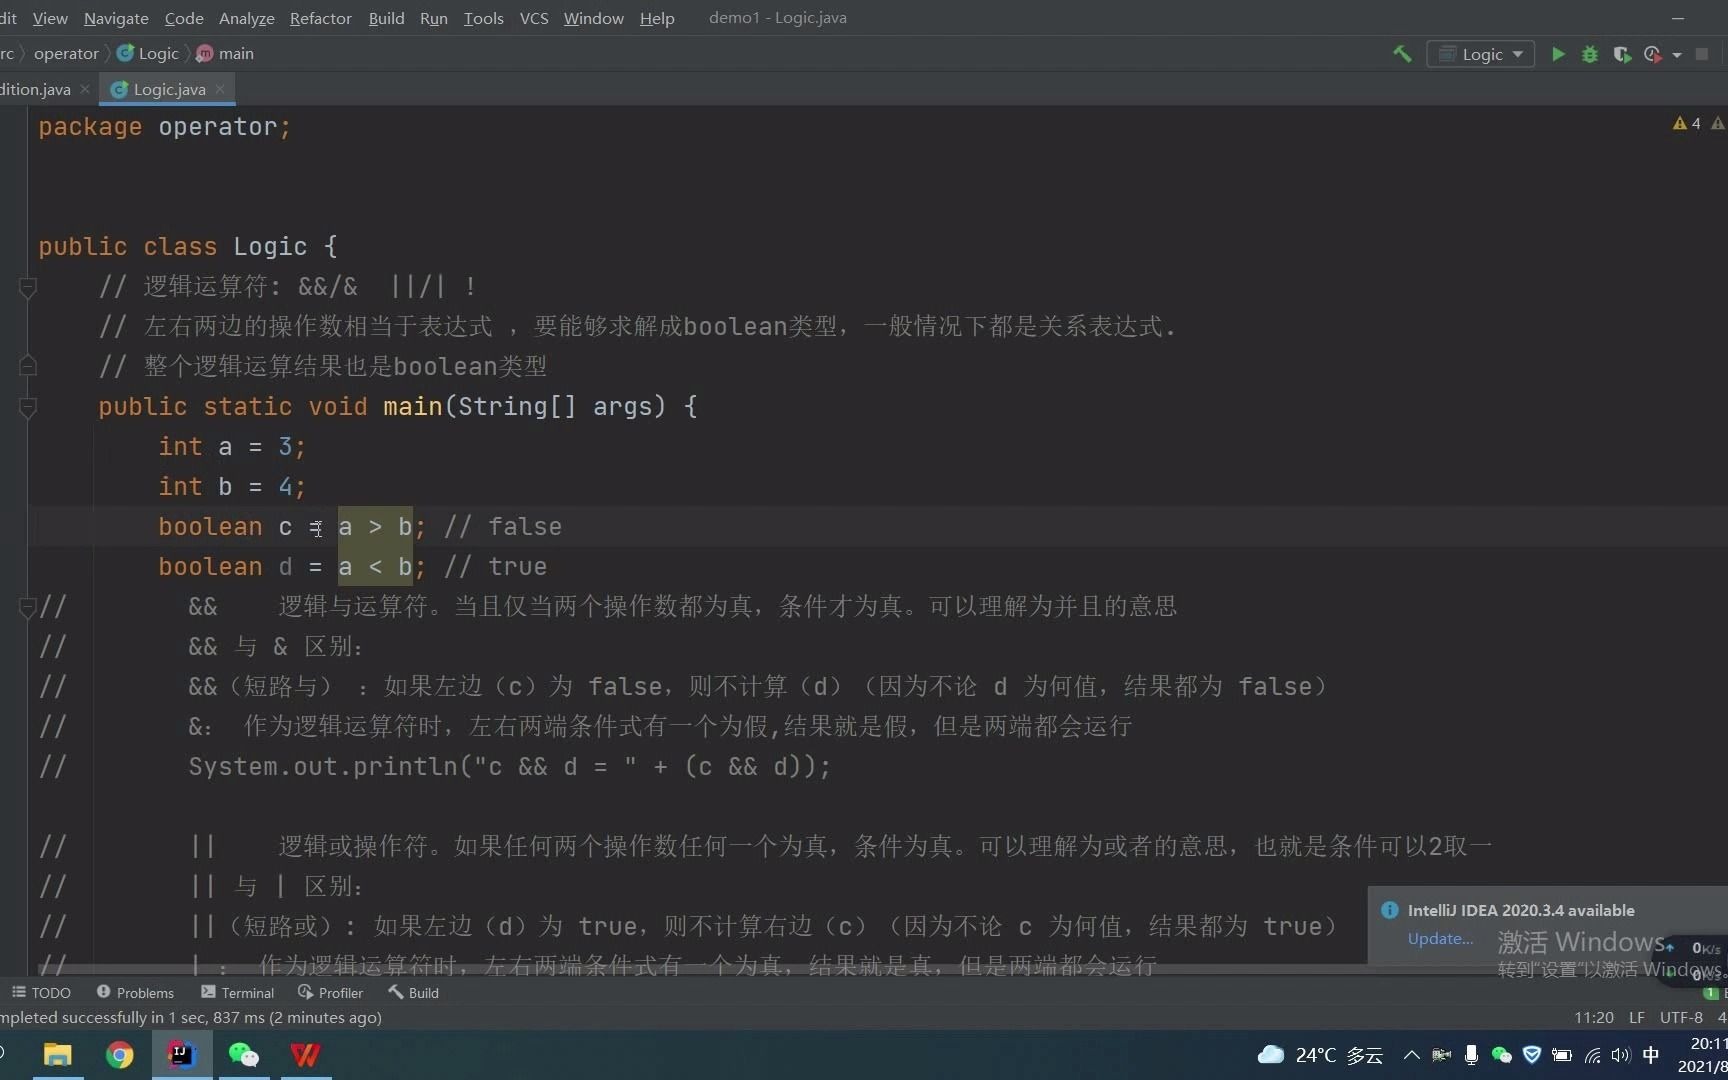The width and height of the screenshot is (1728, 1080).
Task: Toggle fold marker at the && 逻辑与运算符 comment line
Action: click(x=28, y=607)
